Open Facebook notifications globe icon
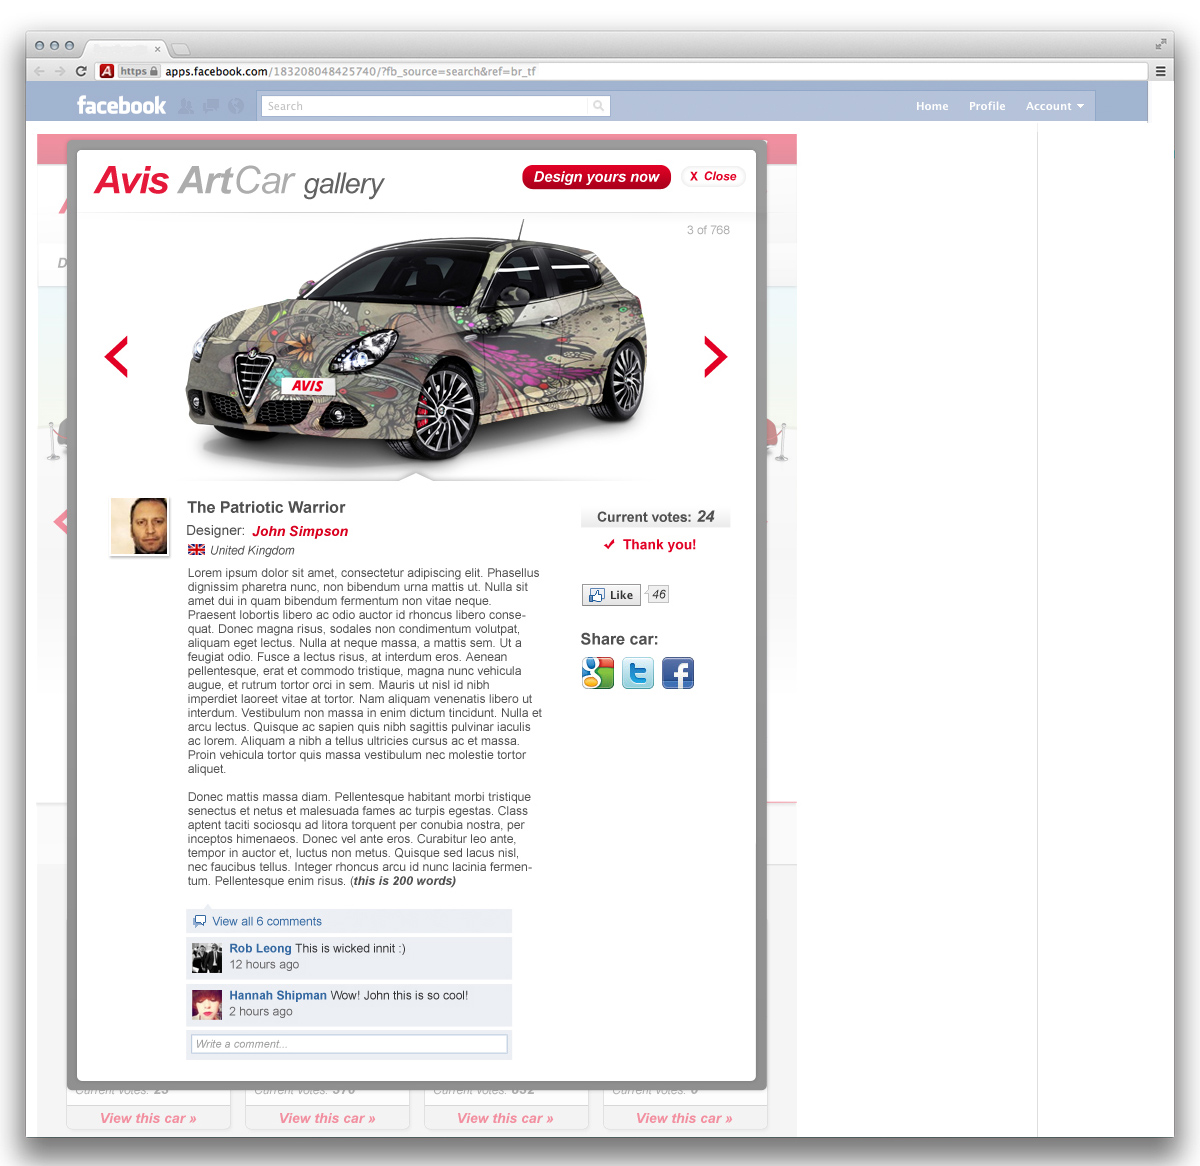The height and width of the screenshot is (1166, 1200). 236,106
